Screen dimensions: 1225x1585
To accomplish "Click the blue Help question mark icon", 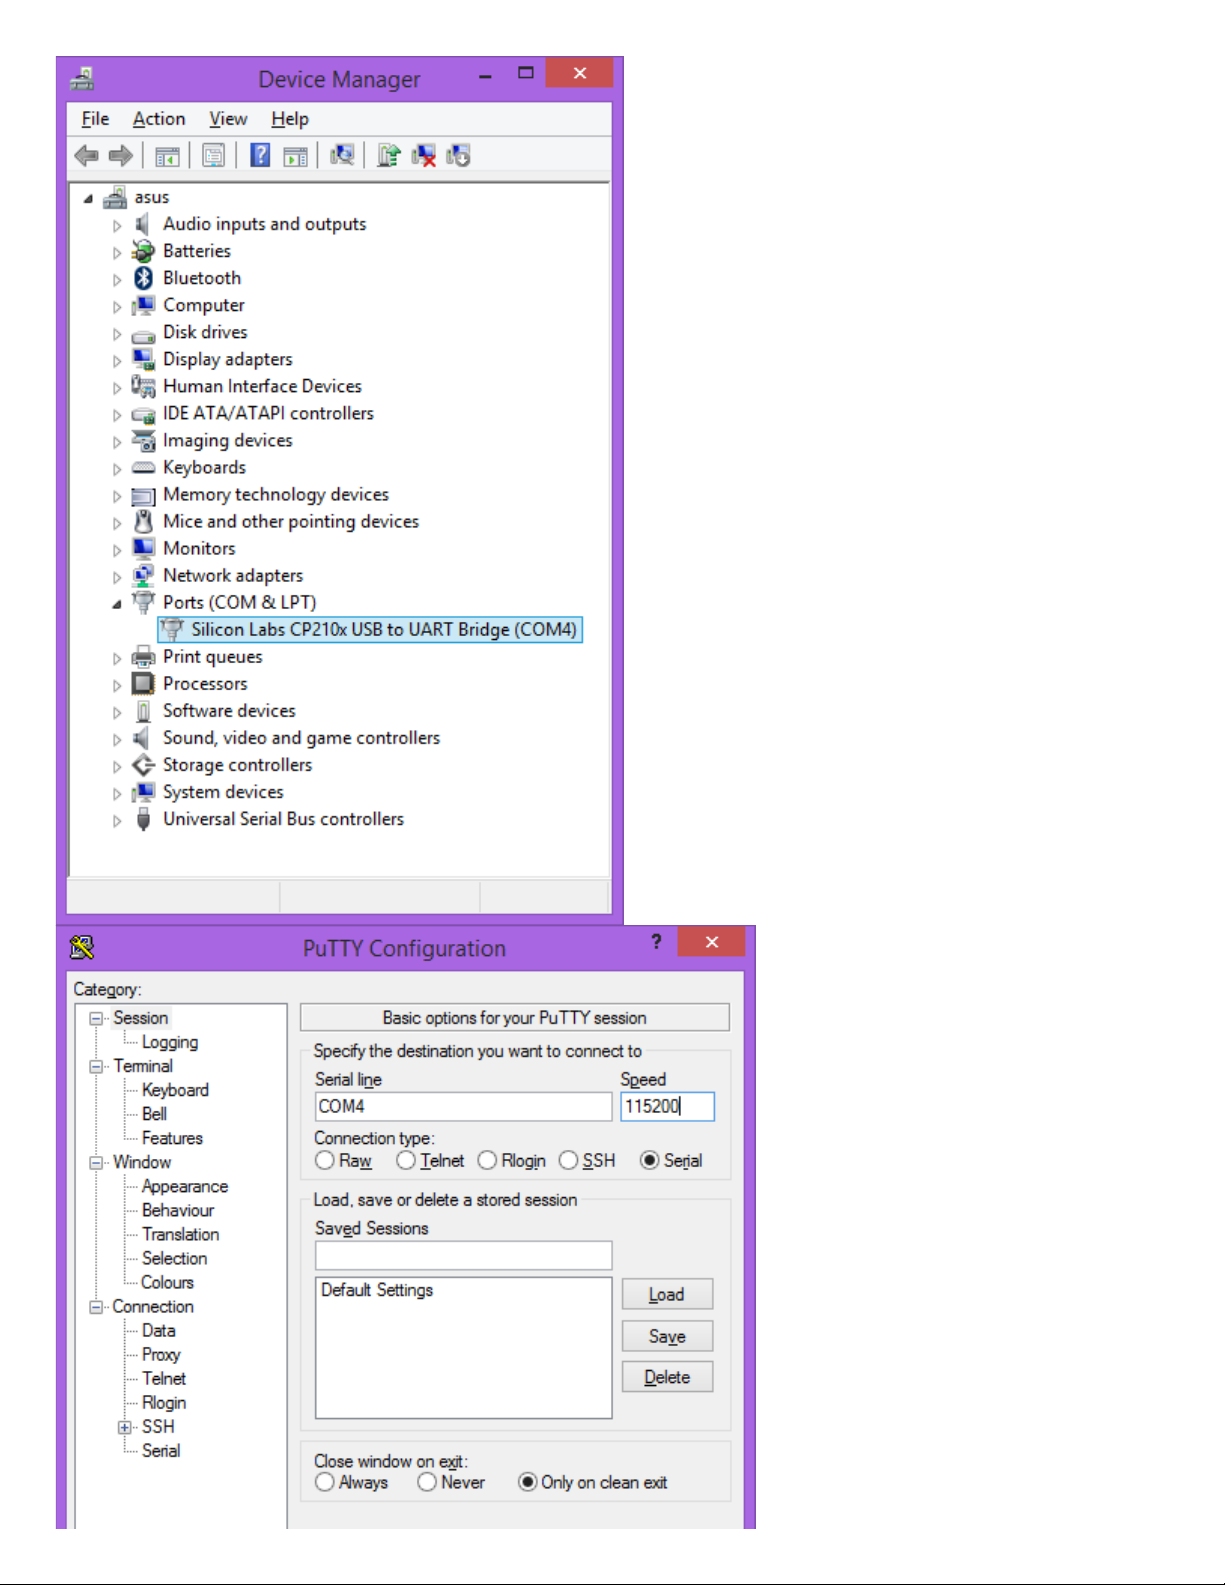I will coord(260,156).
